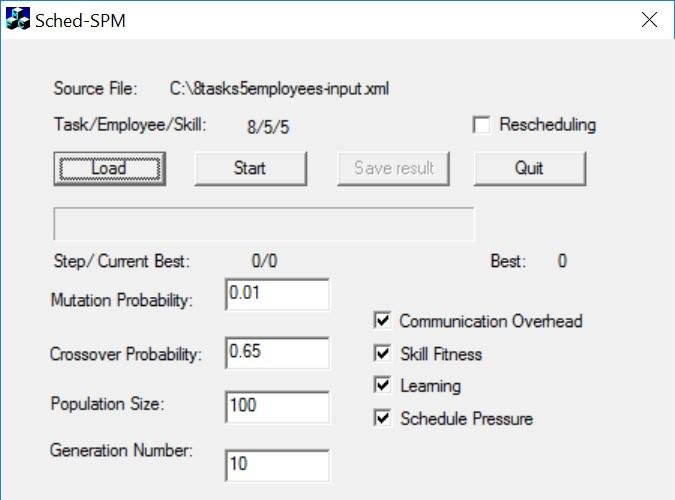Enable the Rescheduling checkbox
The height and width of the screenshot is (500, 675).
(481, 125)
